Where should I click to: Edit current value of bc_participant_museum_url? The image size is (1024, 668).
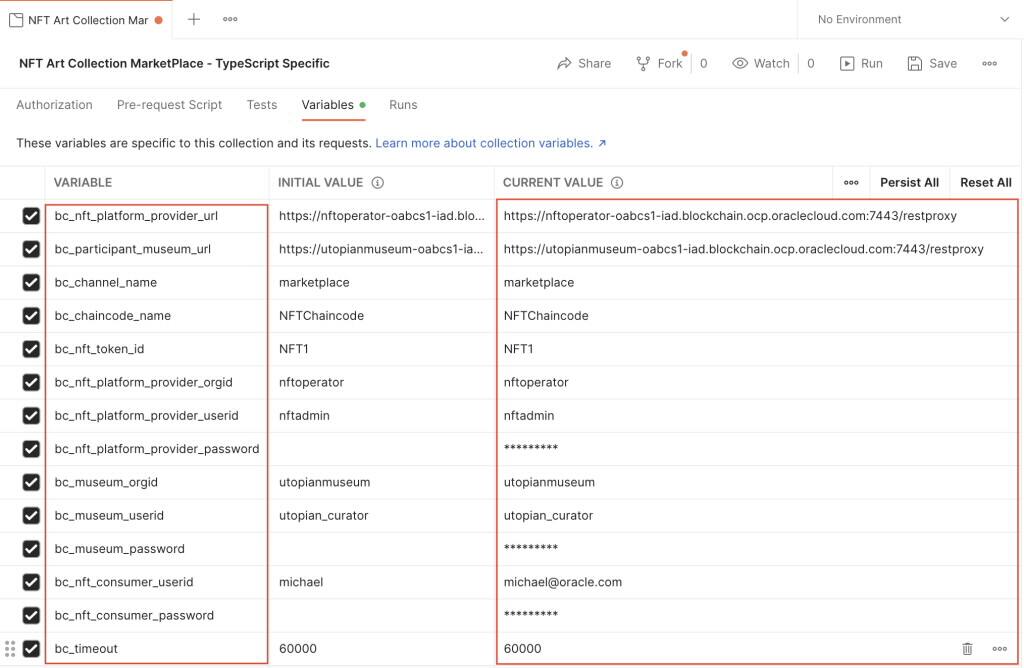(757, 249)
